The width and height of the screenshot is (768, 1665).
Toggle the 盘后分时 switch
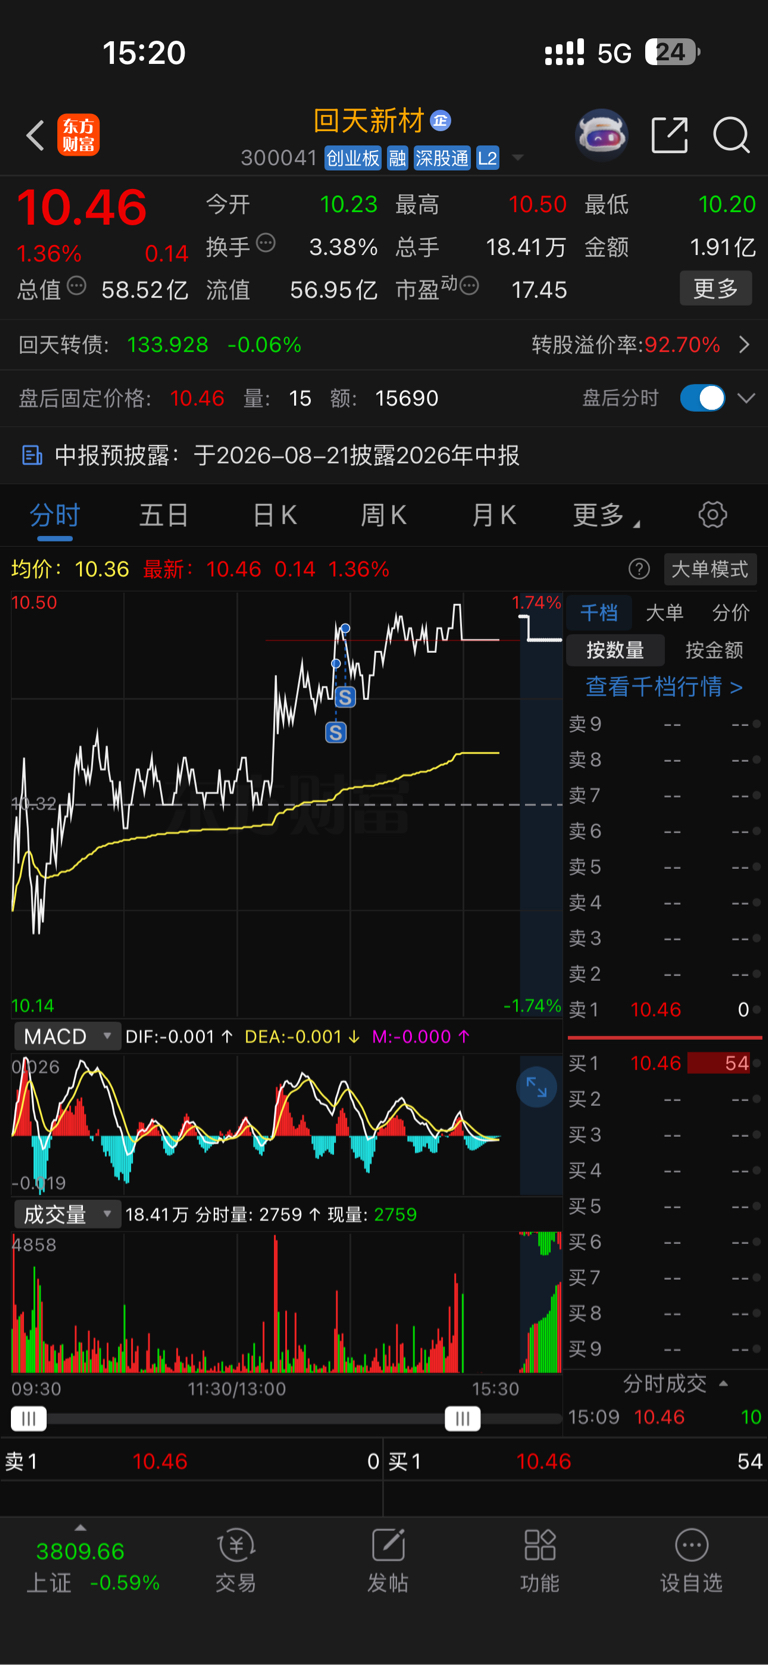(x=702, y=398)
